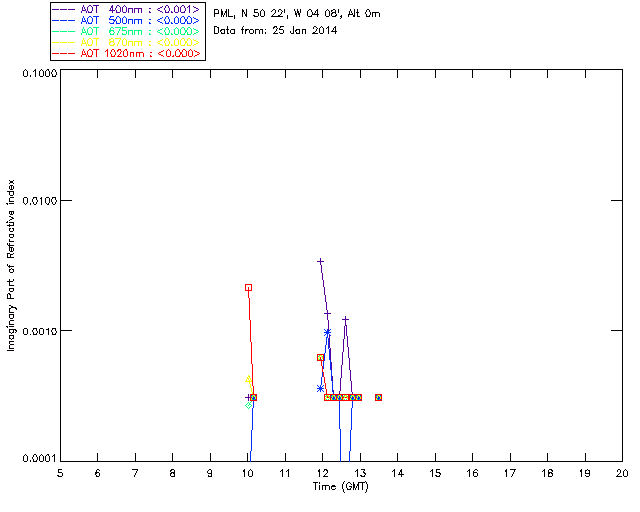The width and height of the screenshot is (640, 512).
Task: Click the 0.0010 y-axis tick label
Action: pyautogui.click(x=40, y=331)
